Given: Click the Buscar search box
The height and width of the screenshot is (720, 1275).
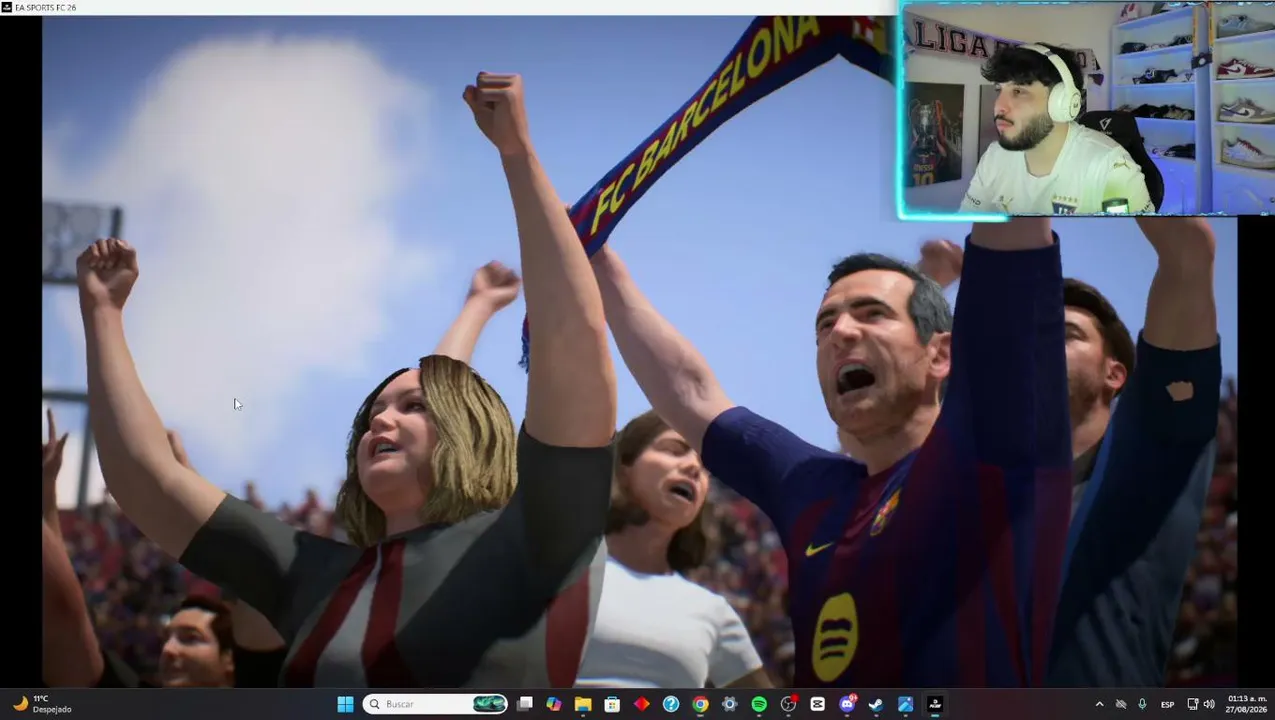Looking at the screenshot, I should click(436, 704).
